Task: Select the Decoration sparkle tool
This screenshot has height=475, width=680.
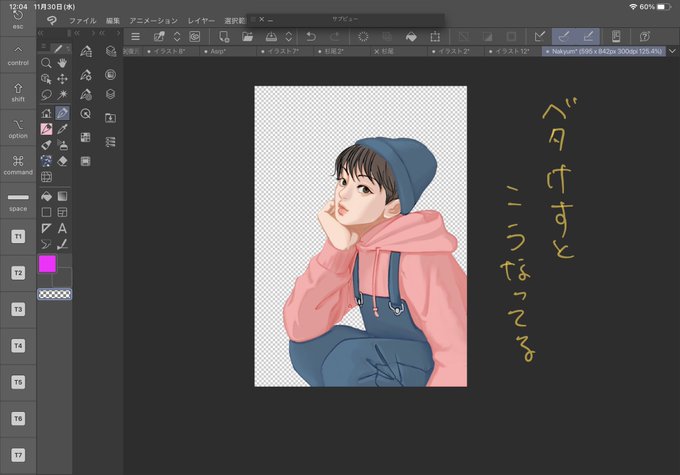Action: [x=46, y=161]
